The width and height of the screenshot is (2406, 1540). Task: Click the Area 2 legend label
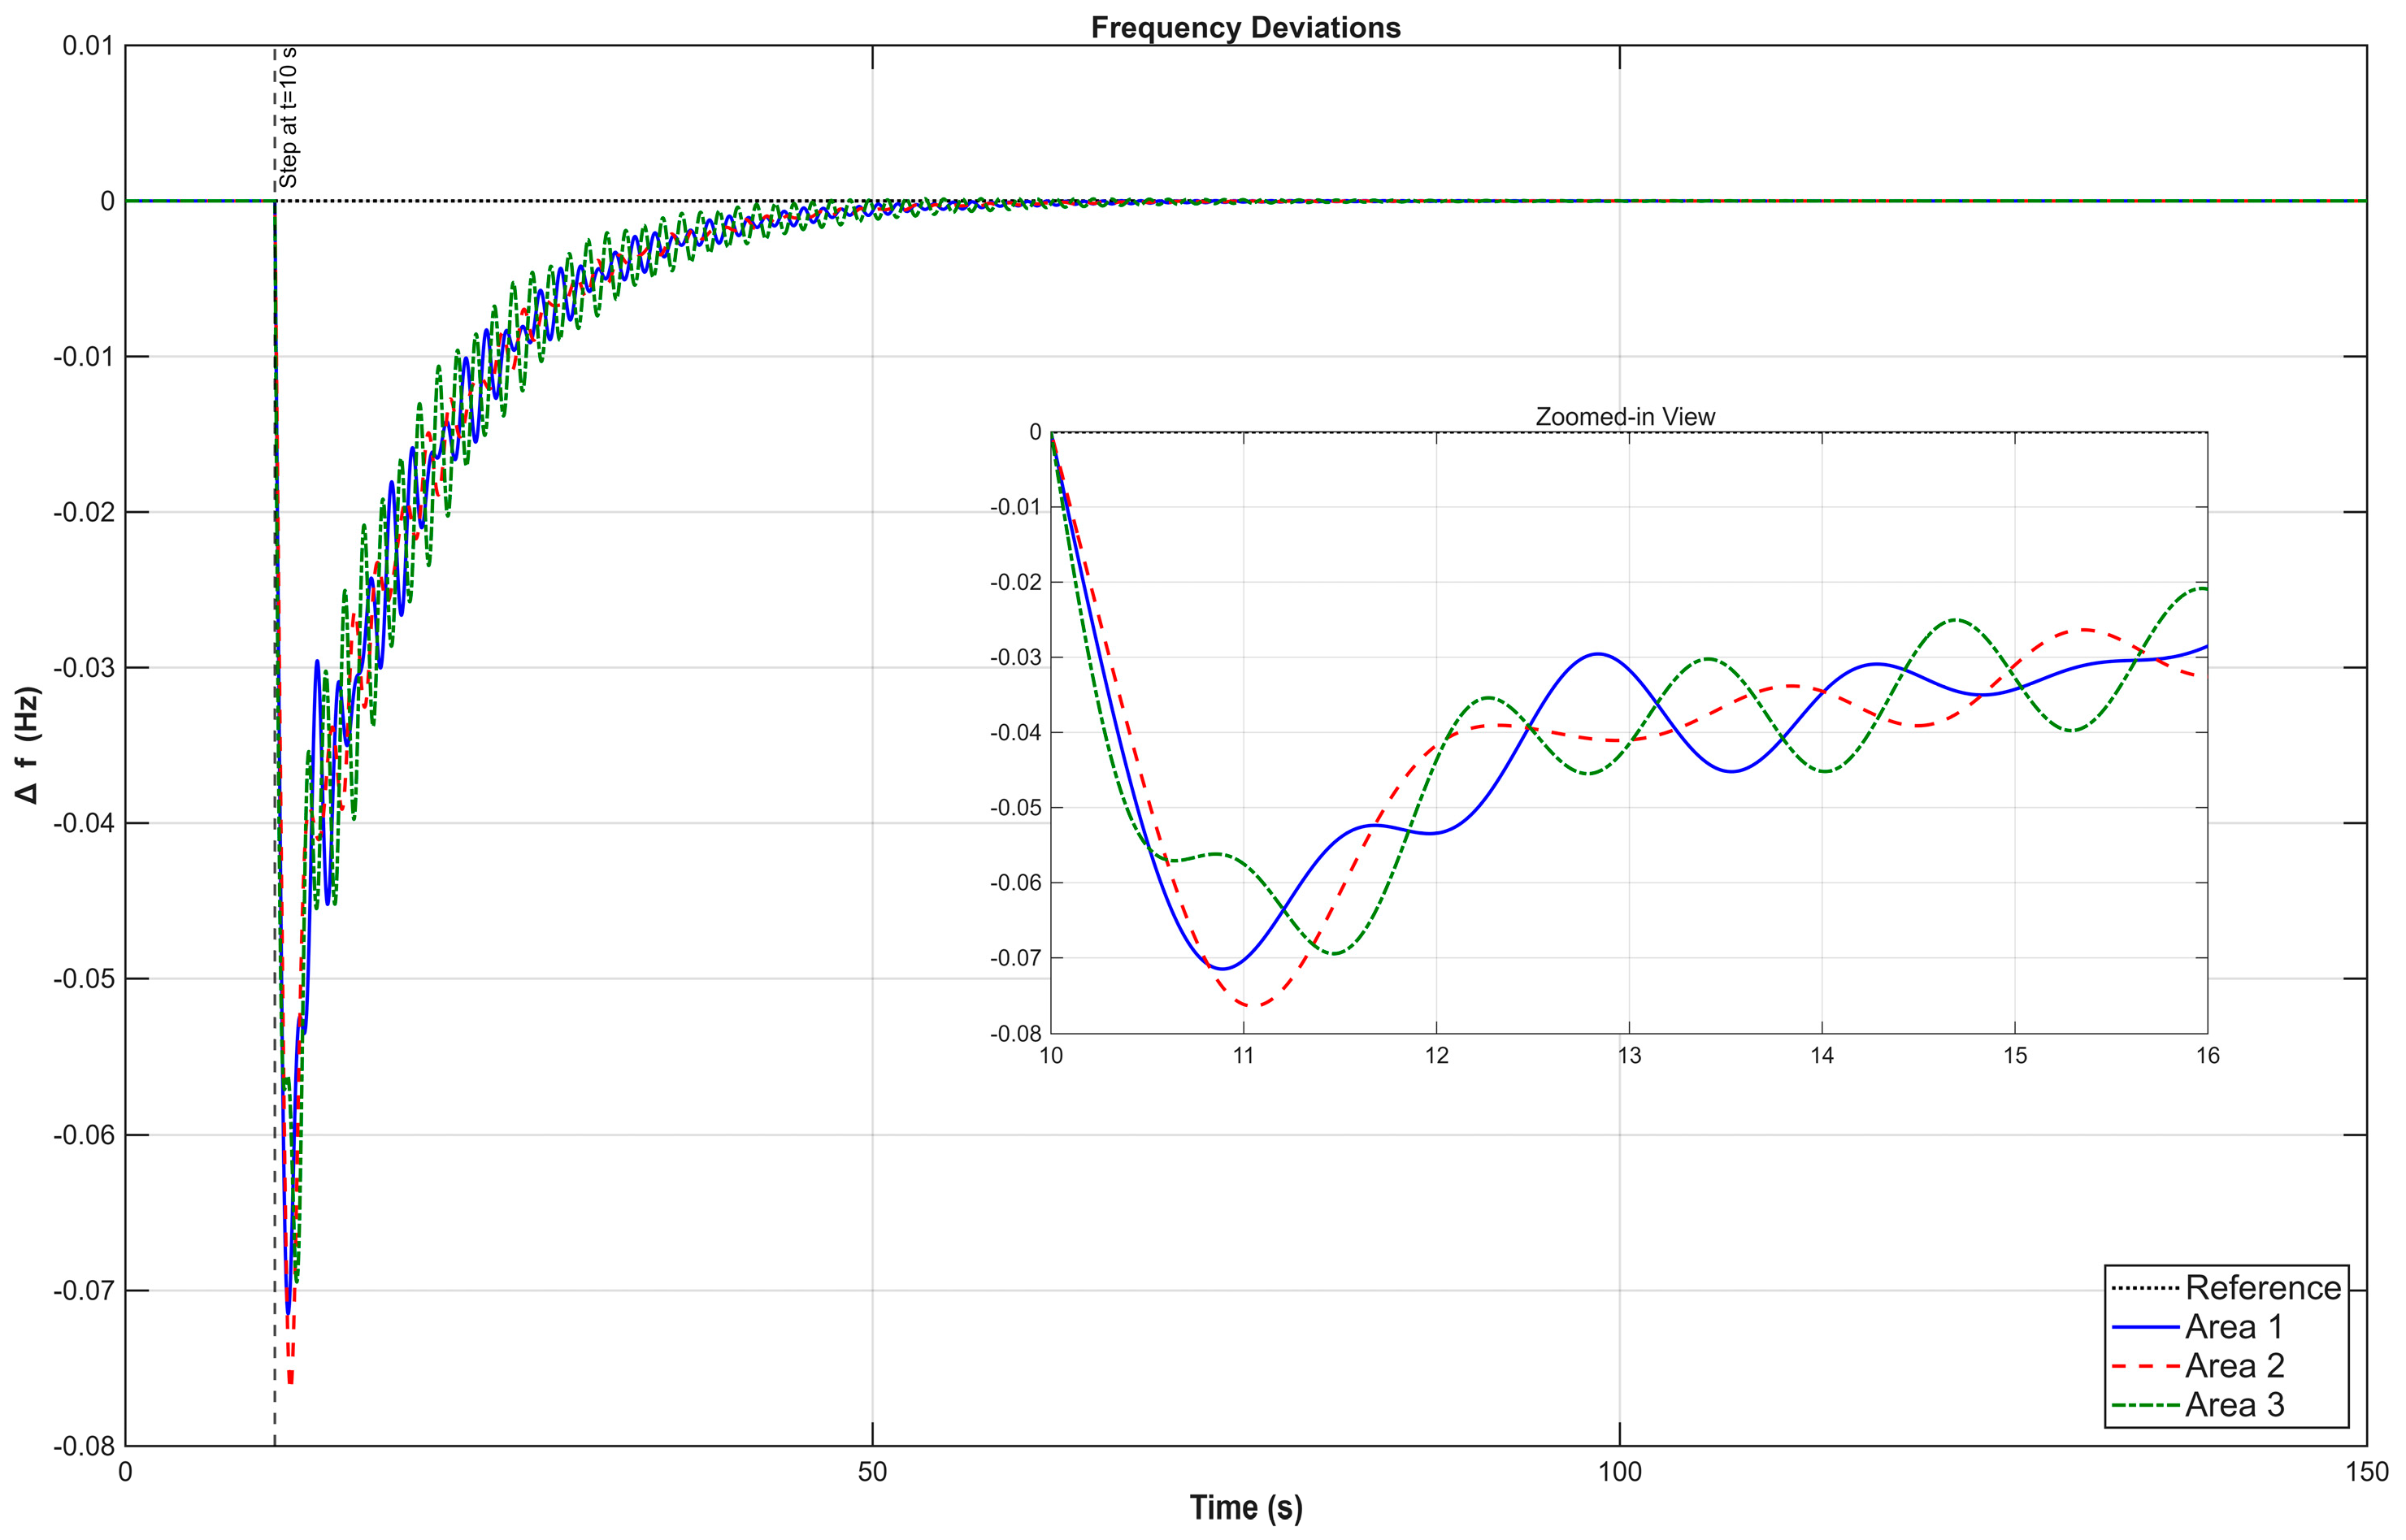point(2235,1365)
